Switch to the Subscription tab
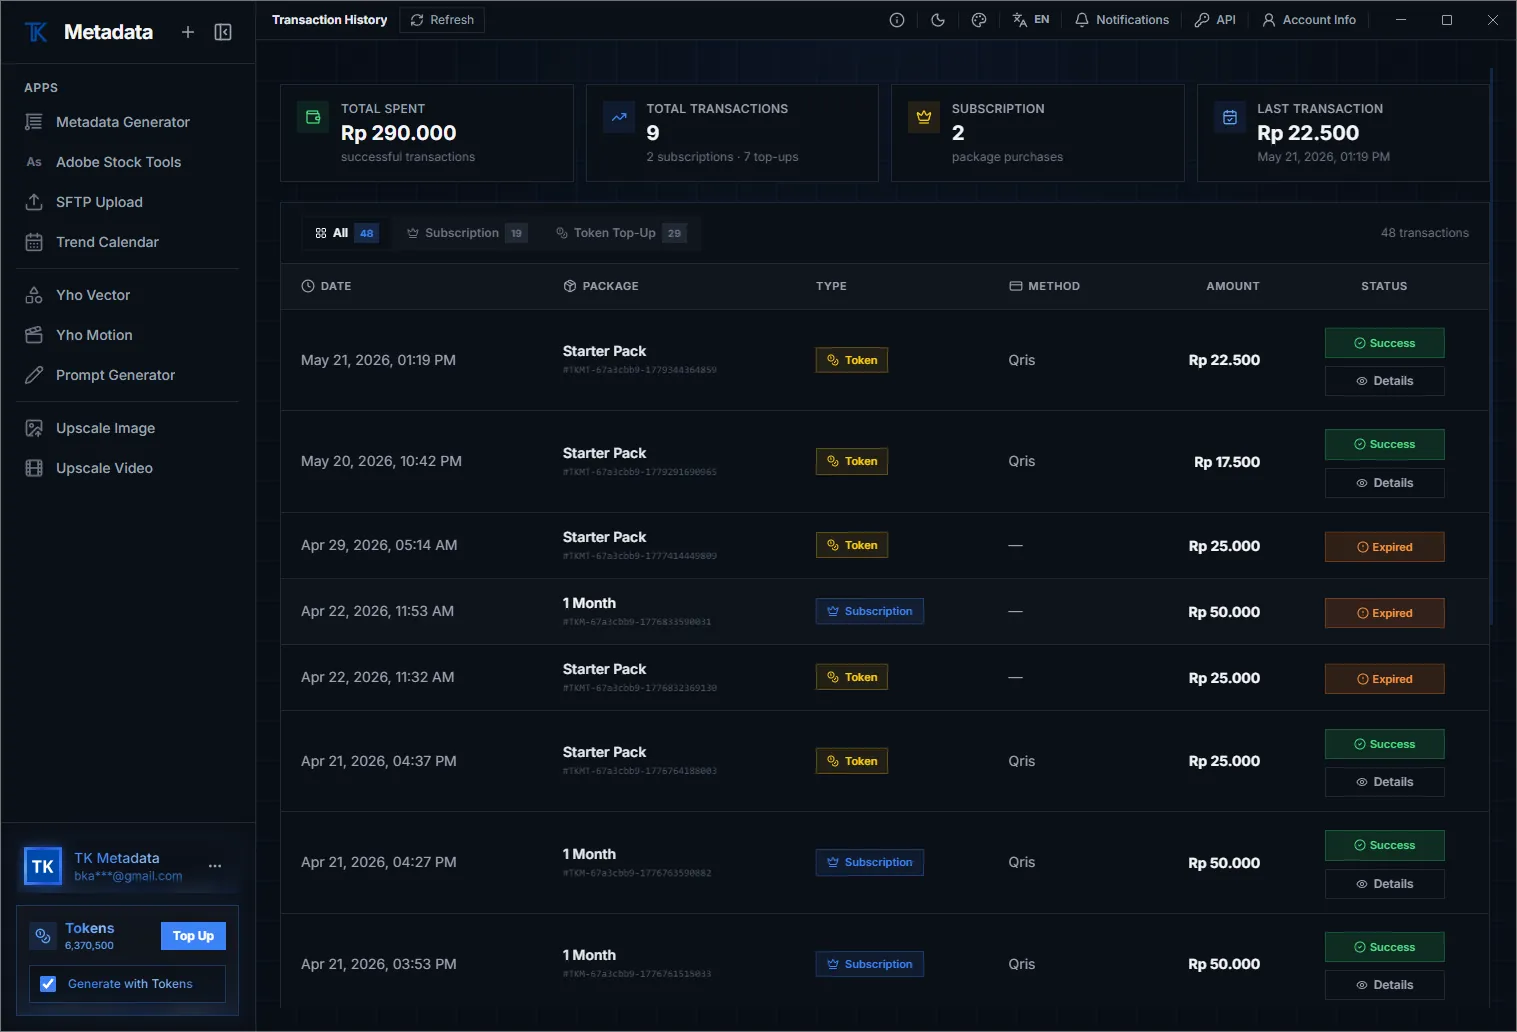Screen dimensions: 1517x1032 (x=466, y=233)
